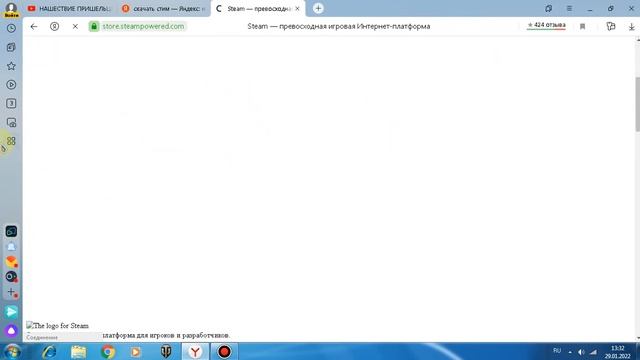
Task: Open the open-tabs counter icon showing 3
Action: [11, 103]
